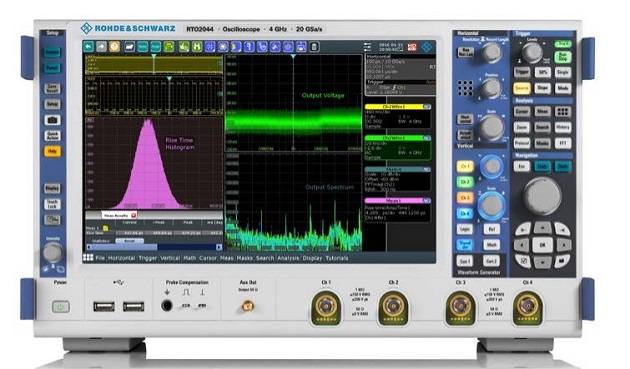
Task: Push the Single trigger key
Action: click(x=562, y=72)
